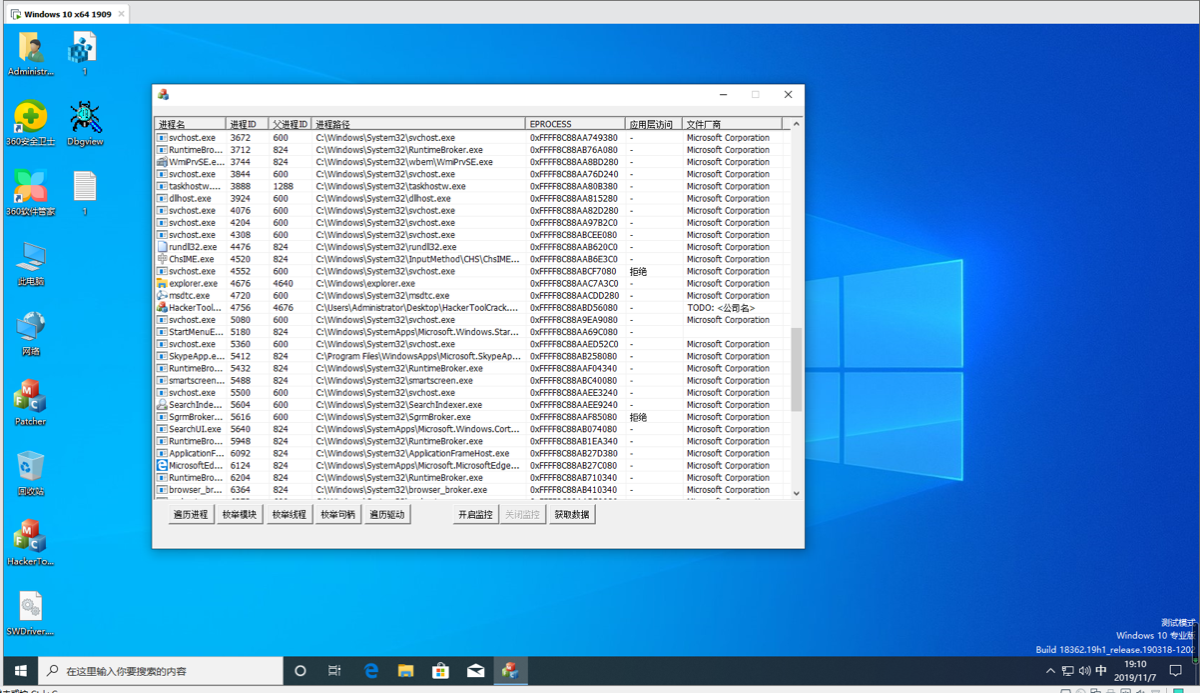Viewport: 1200px width, 693px height.
Task: Select the SkypeApp process row
Action: tap(472, 356)
